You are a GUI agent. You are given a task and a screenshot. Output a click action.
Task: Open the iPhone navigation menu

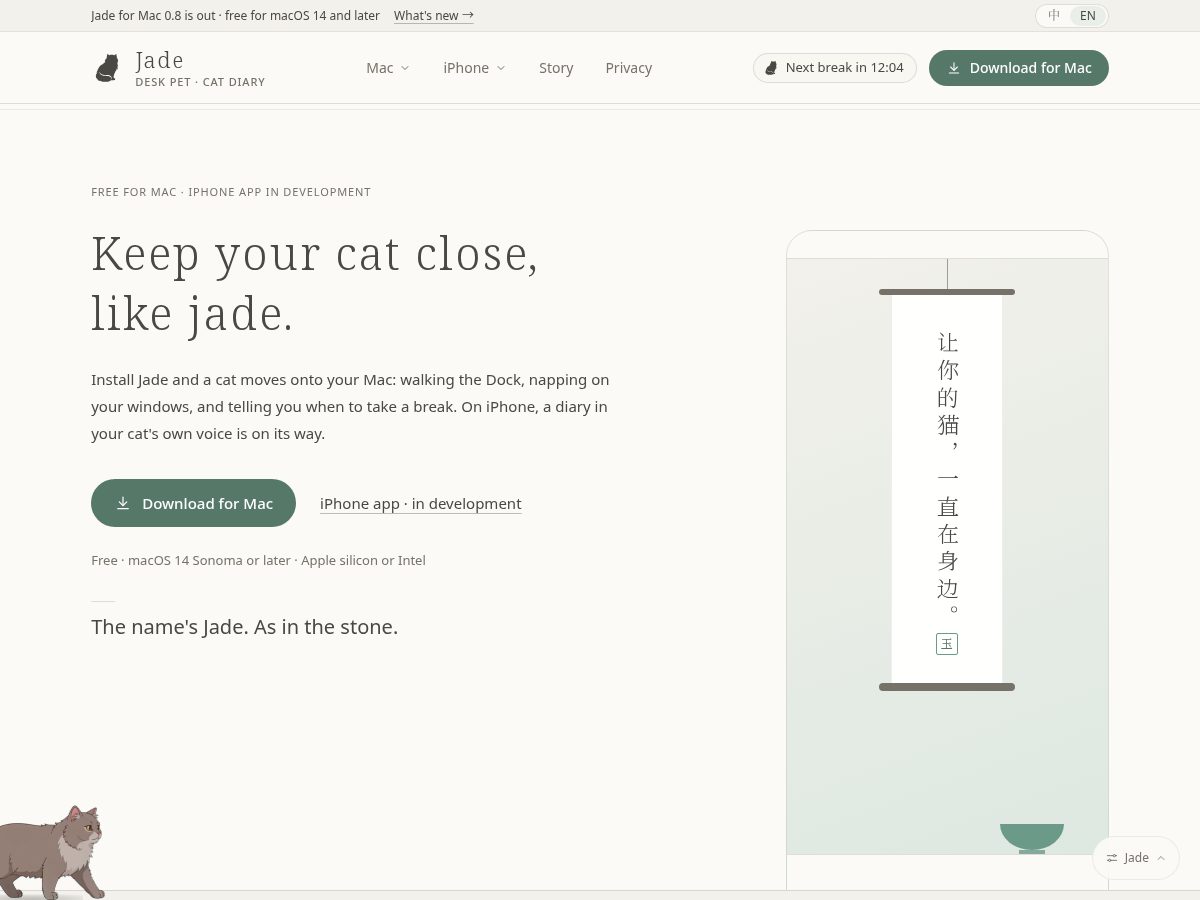click(x=474, y=68)
